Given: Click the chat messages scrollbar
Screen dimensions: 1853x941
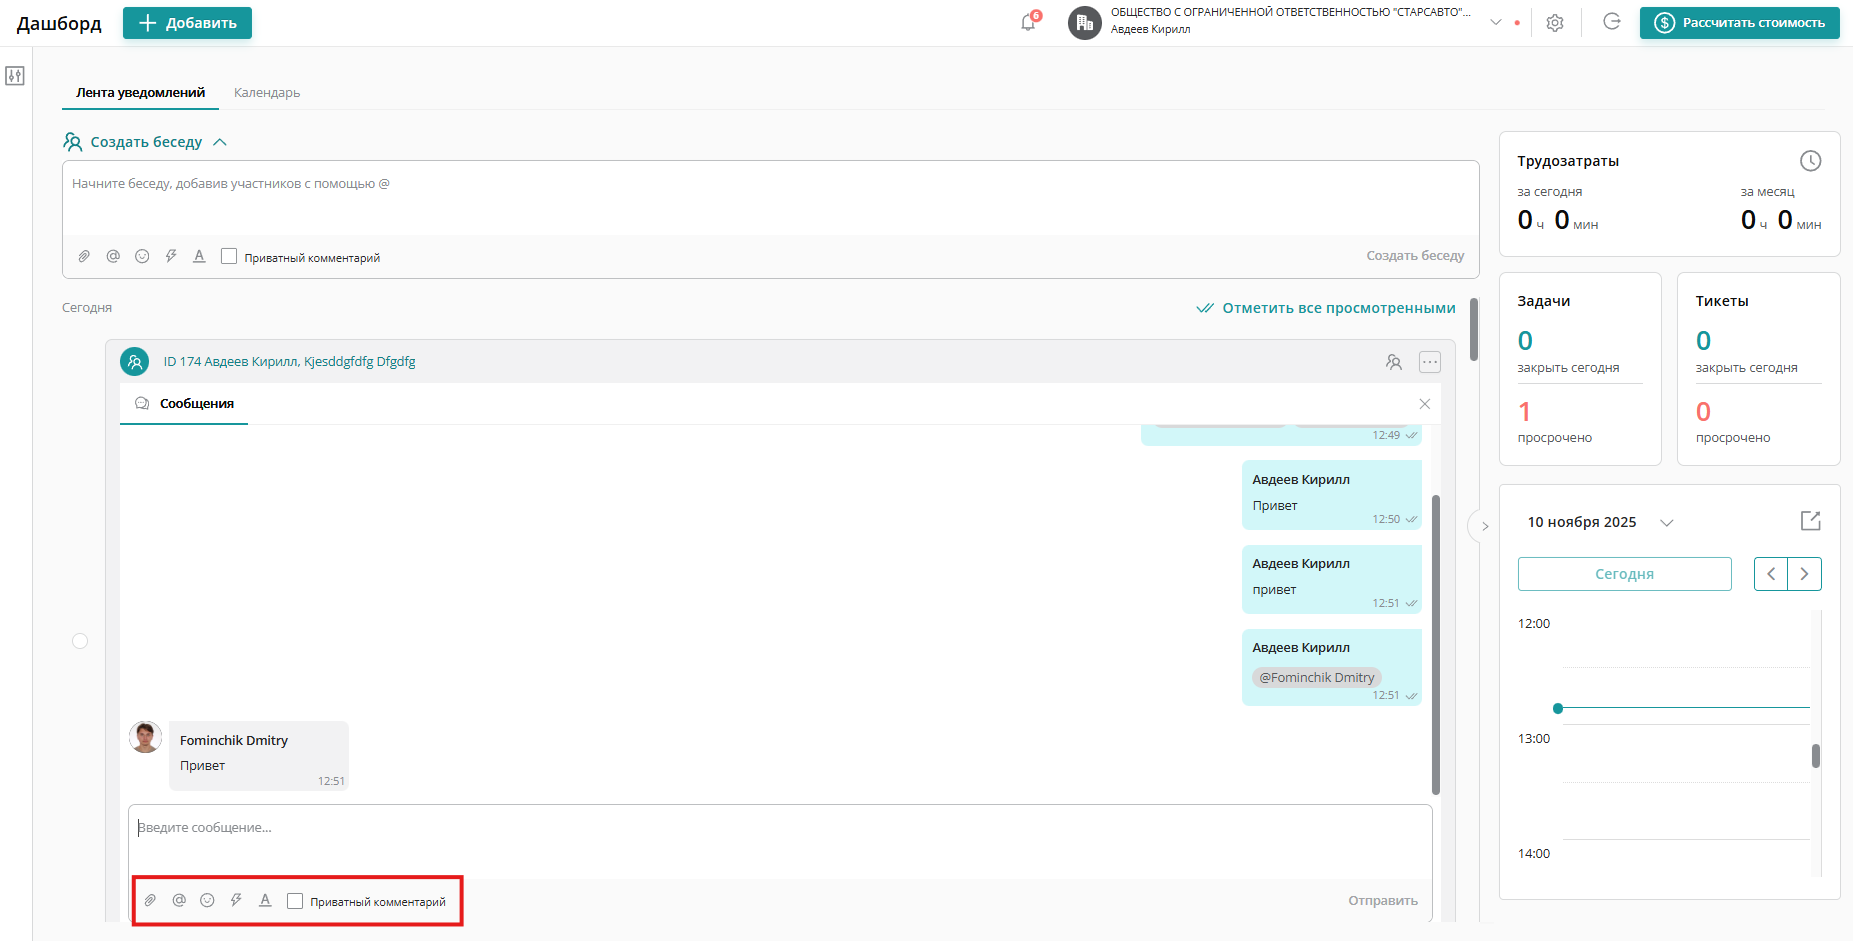Looking at the screenshot, I should (1436, 645).
